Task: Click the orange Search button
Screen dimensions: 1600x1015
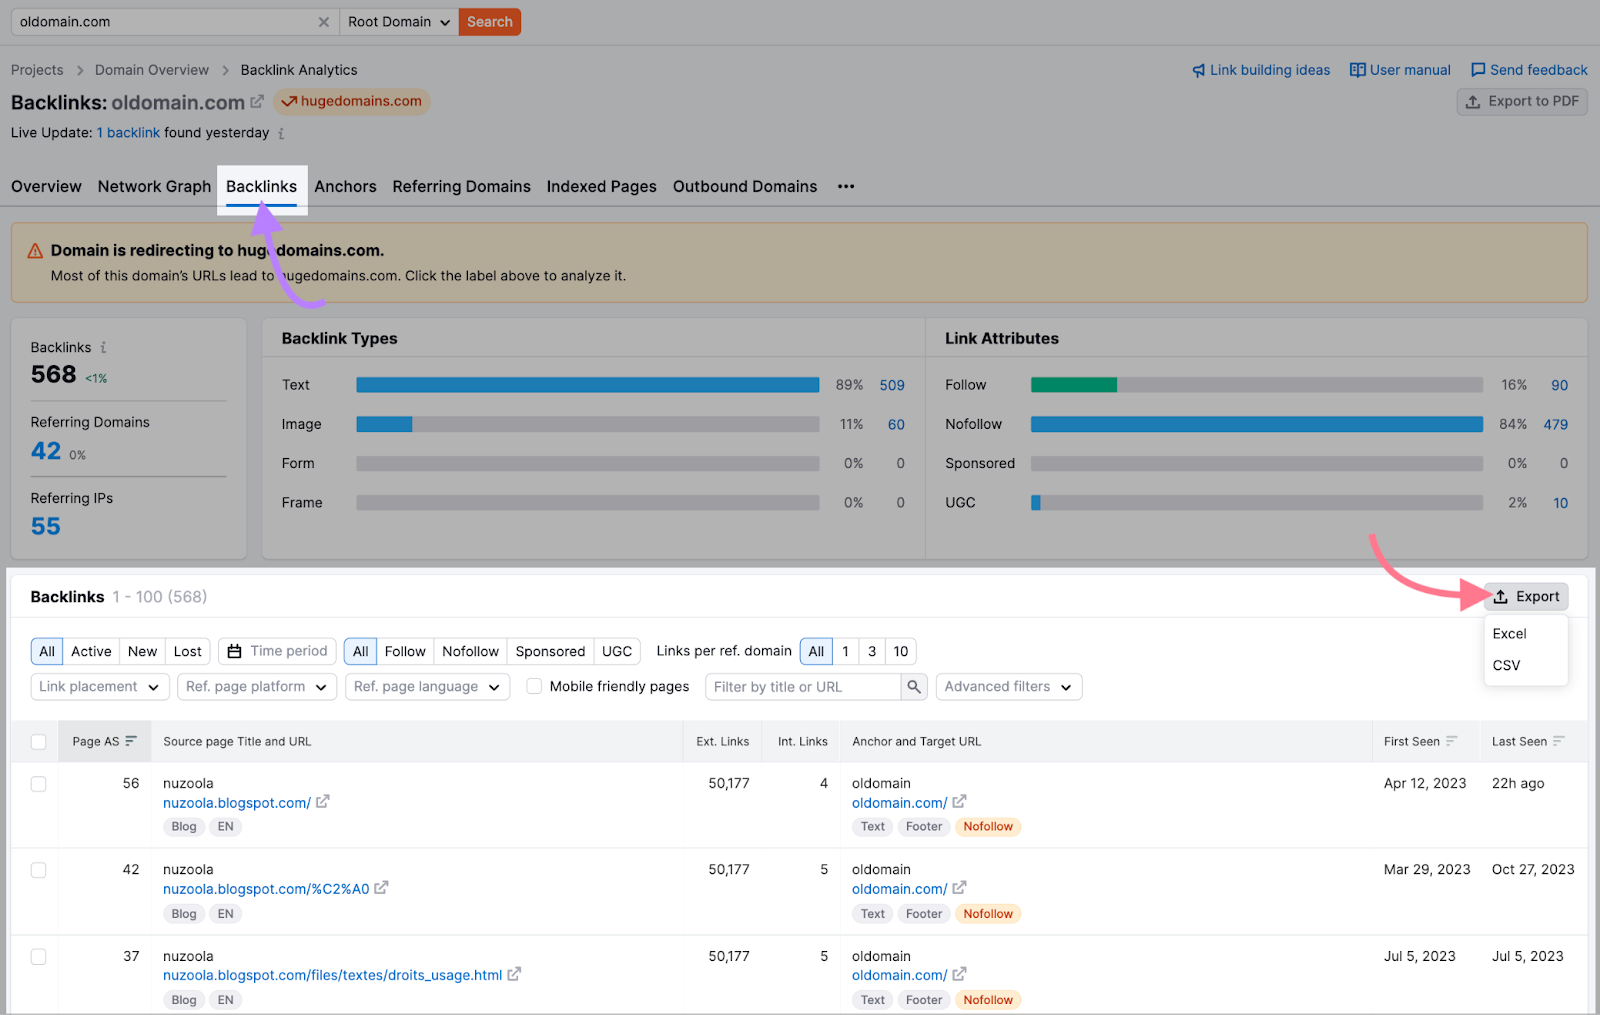Action: [489, 21]
